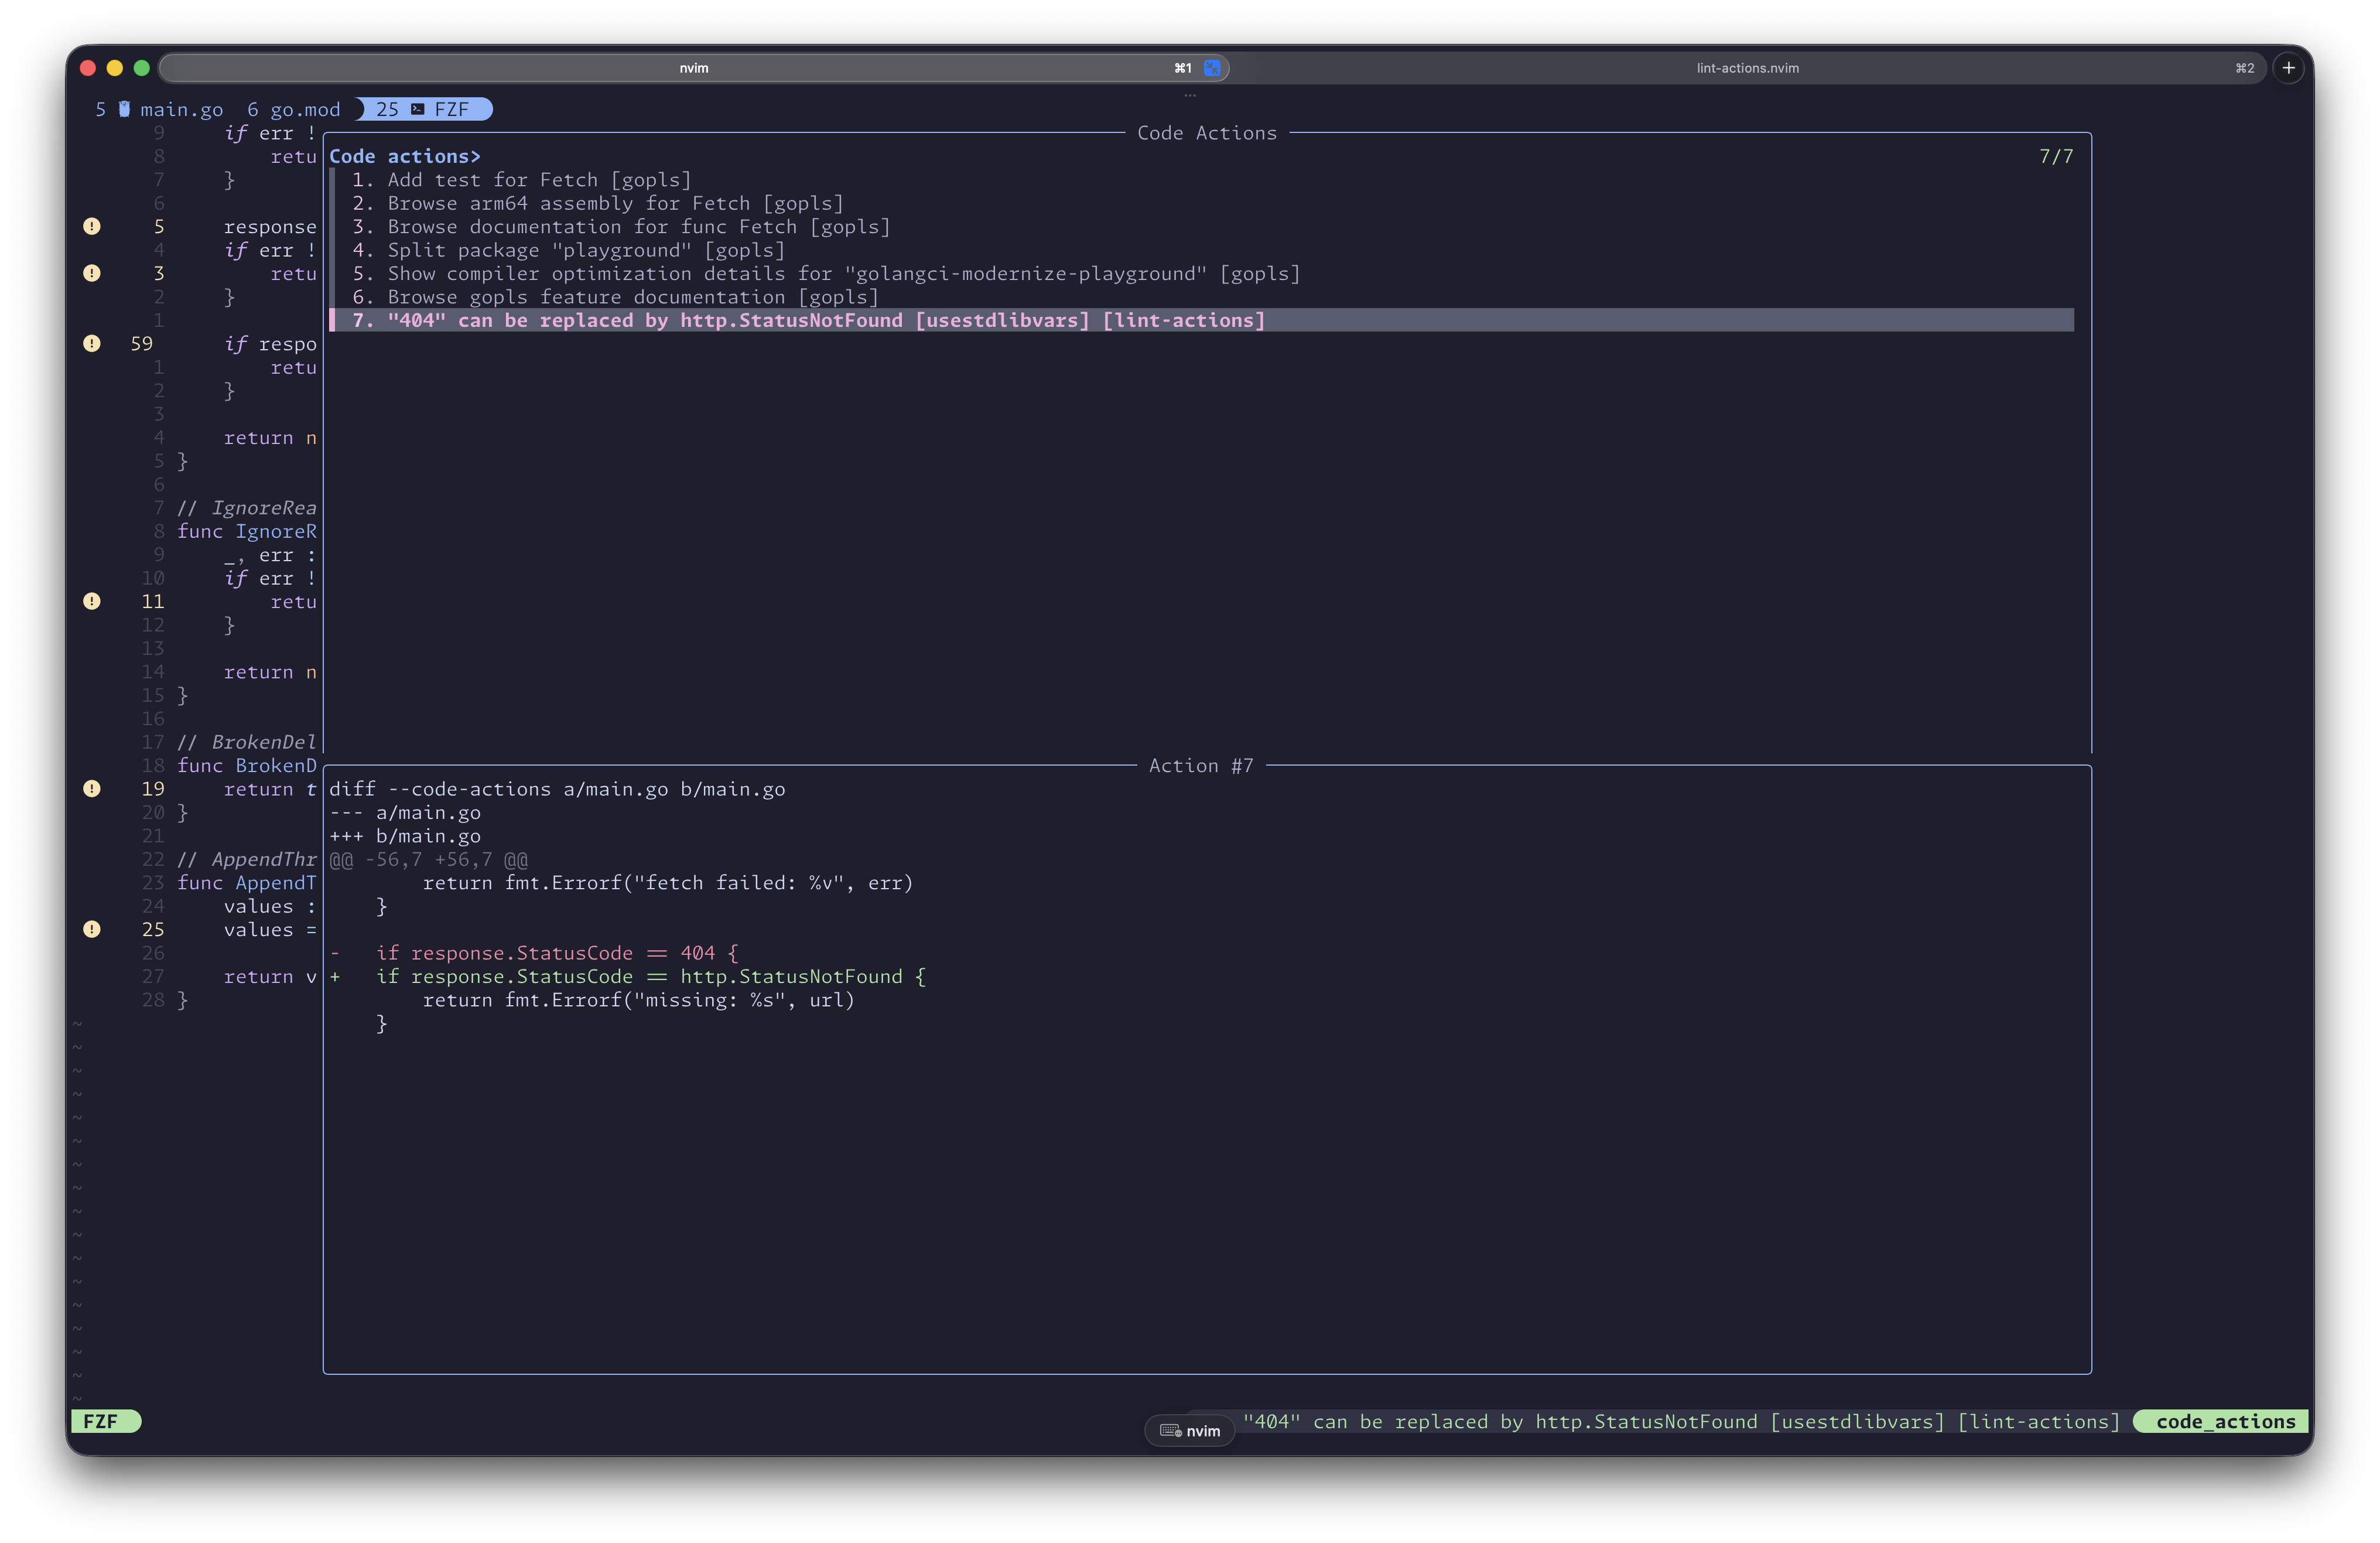Click the warning icon beside line 59
Screen dimensions: 2380x1543
[x=92, y=343]
